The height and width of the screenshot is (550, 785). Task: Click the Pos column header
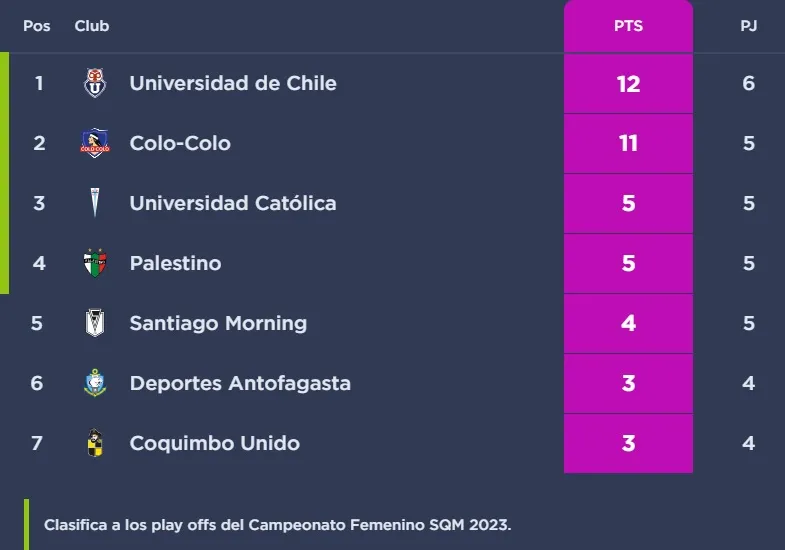point(37,26)
